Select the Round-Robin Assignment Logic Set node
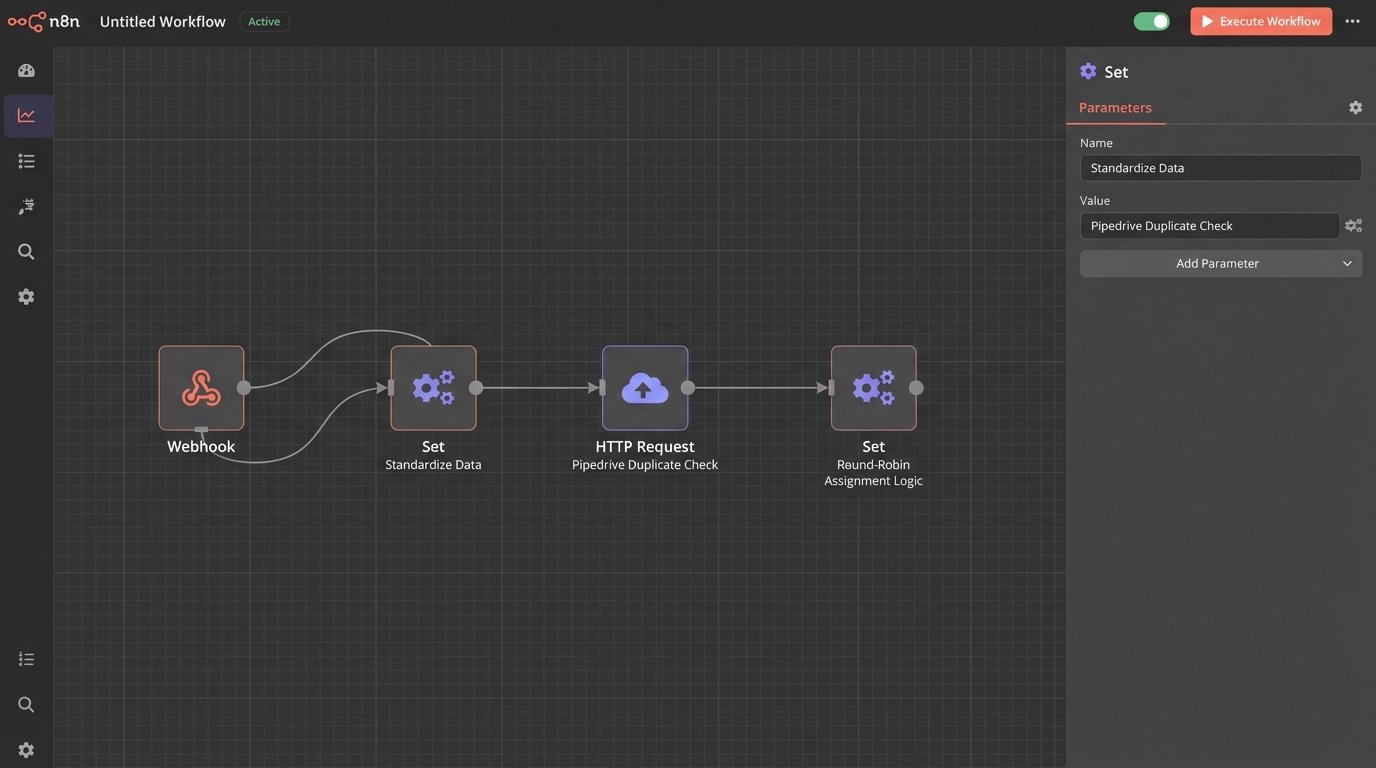This screenshot has height=768, width=1376. tap(873, 388)
